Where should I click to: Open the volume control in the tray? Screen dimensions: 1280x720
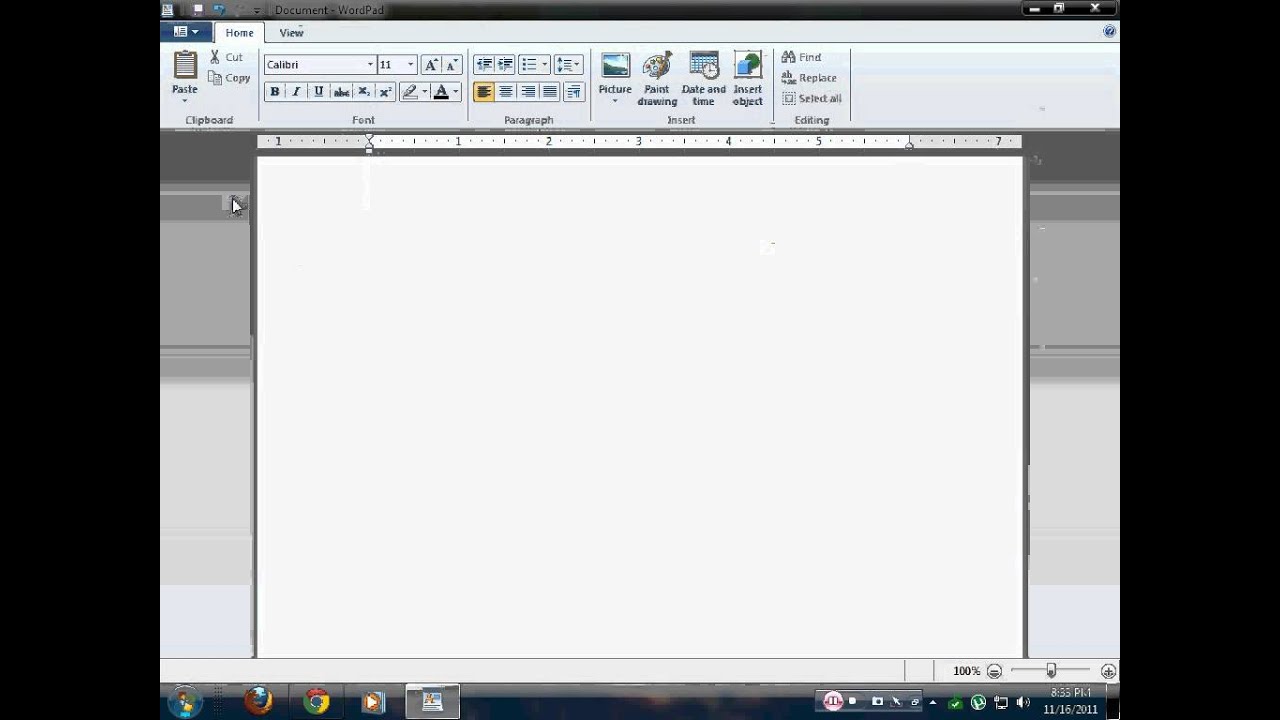pyautogui.click(x=1022, y=703)
